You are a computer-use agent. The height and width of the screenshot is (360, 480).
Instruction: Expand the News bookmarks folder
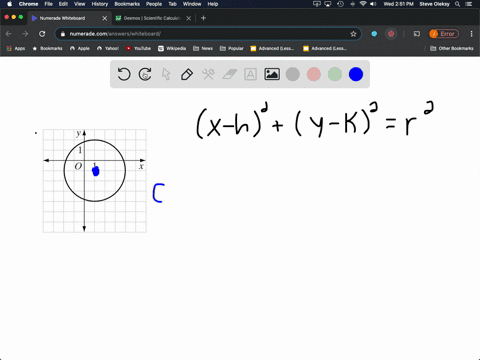tap(203, 48)
